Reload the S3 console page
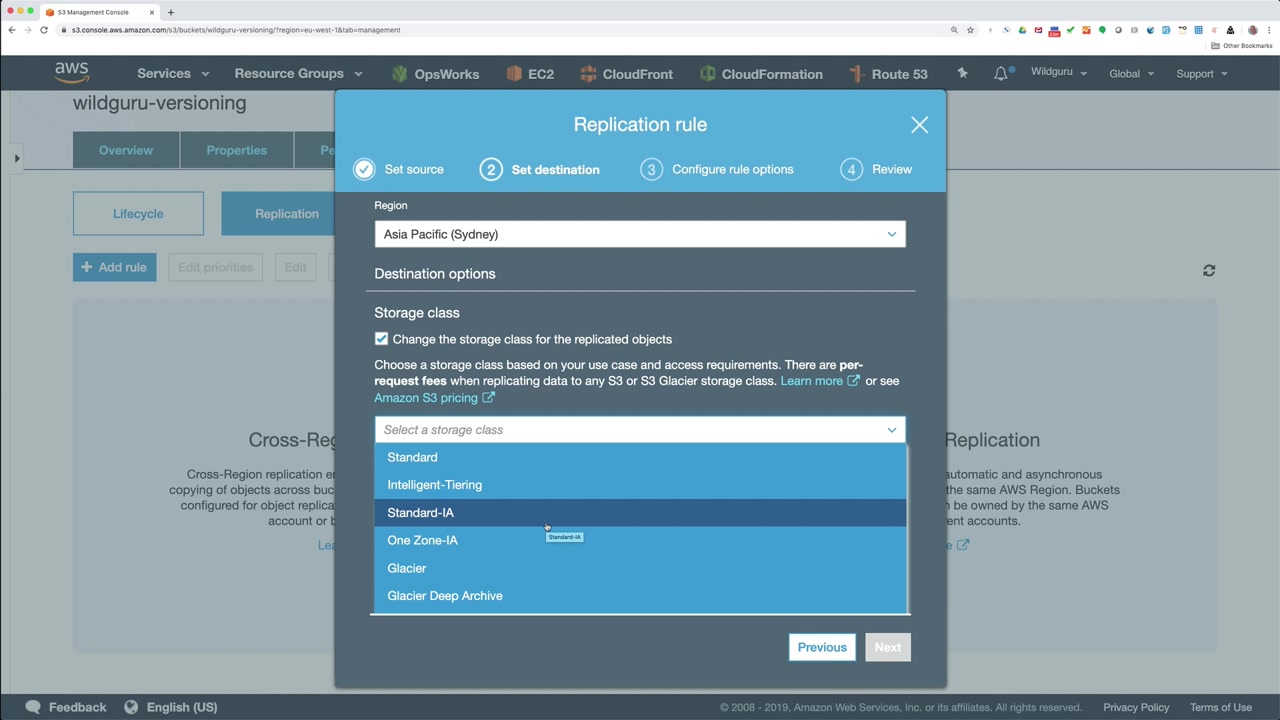This screenshot has width=1280, height=720. coord(44,30)
